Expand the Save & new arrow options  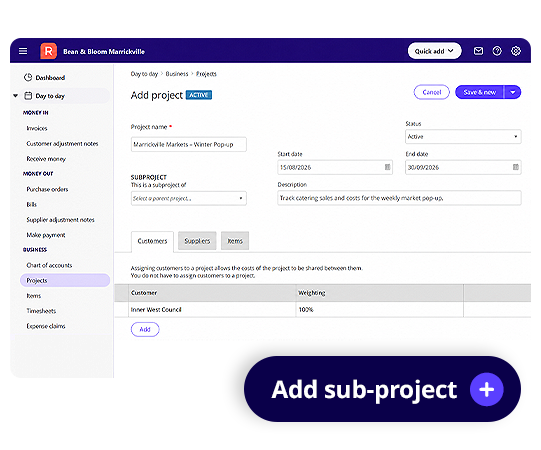coord(513,92)
